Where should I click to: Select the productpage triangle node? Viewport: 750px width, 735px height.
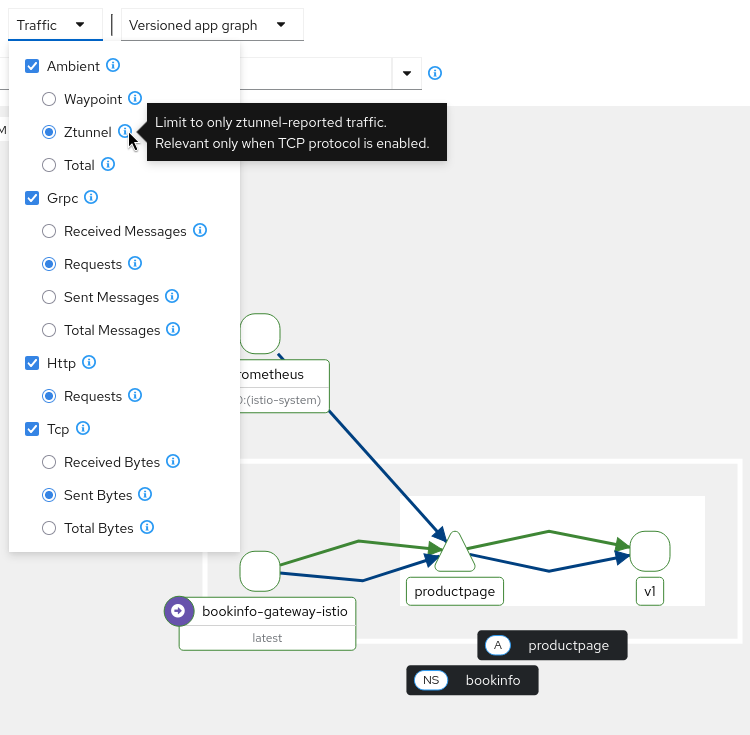pyautogui.click(x=454, y=552)
